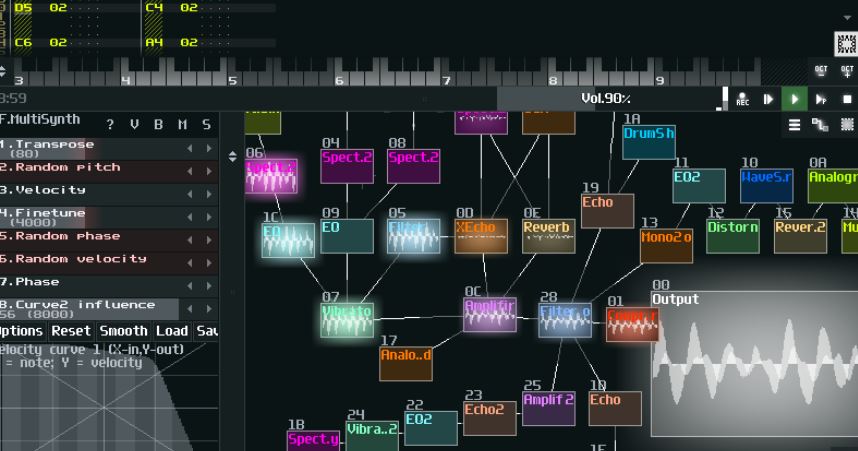This screenshot has width=858, height=451.
Task: Select the Echo2 module 23
Action: click(490, 418)
